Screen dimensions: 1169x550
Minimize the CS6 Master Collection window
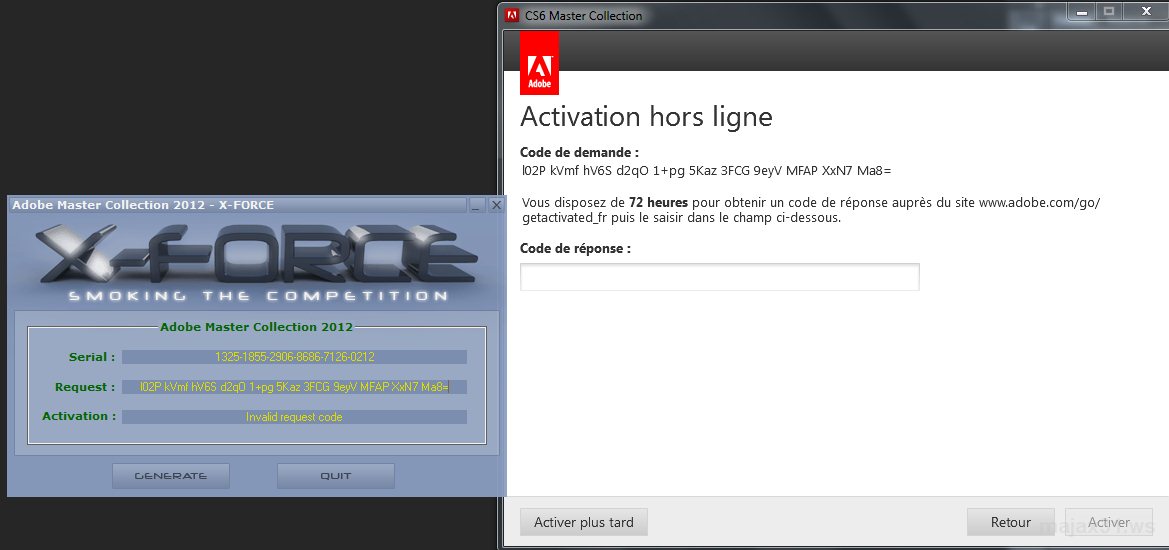[1082, 11]
